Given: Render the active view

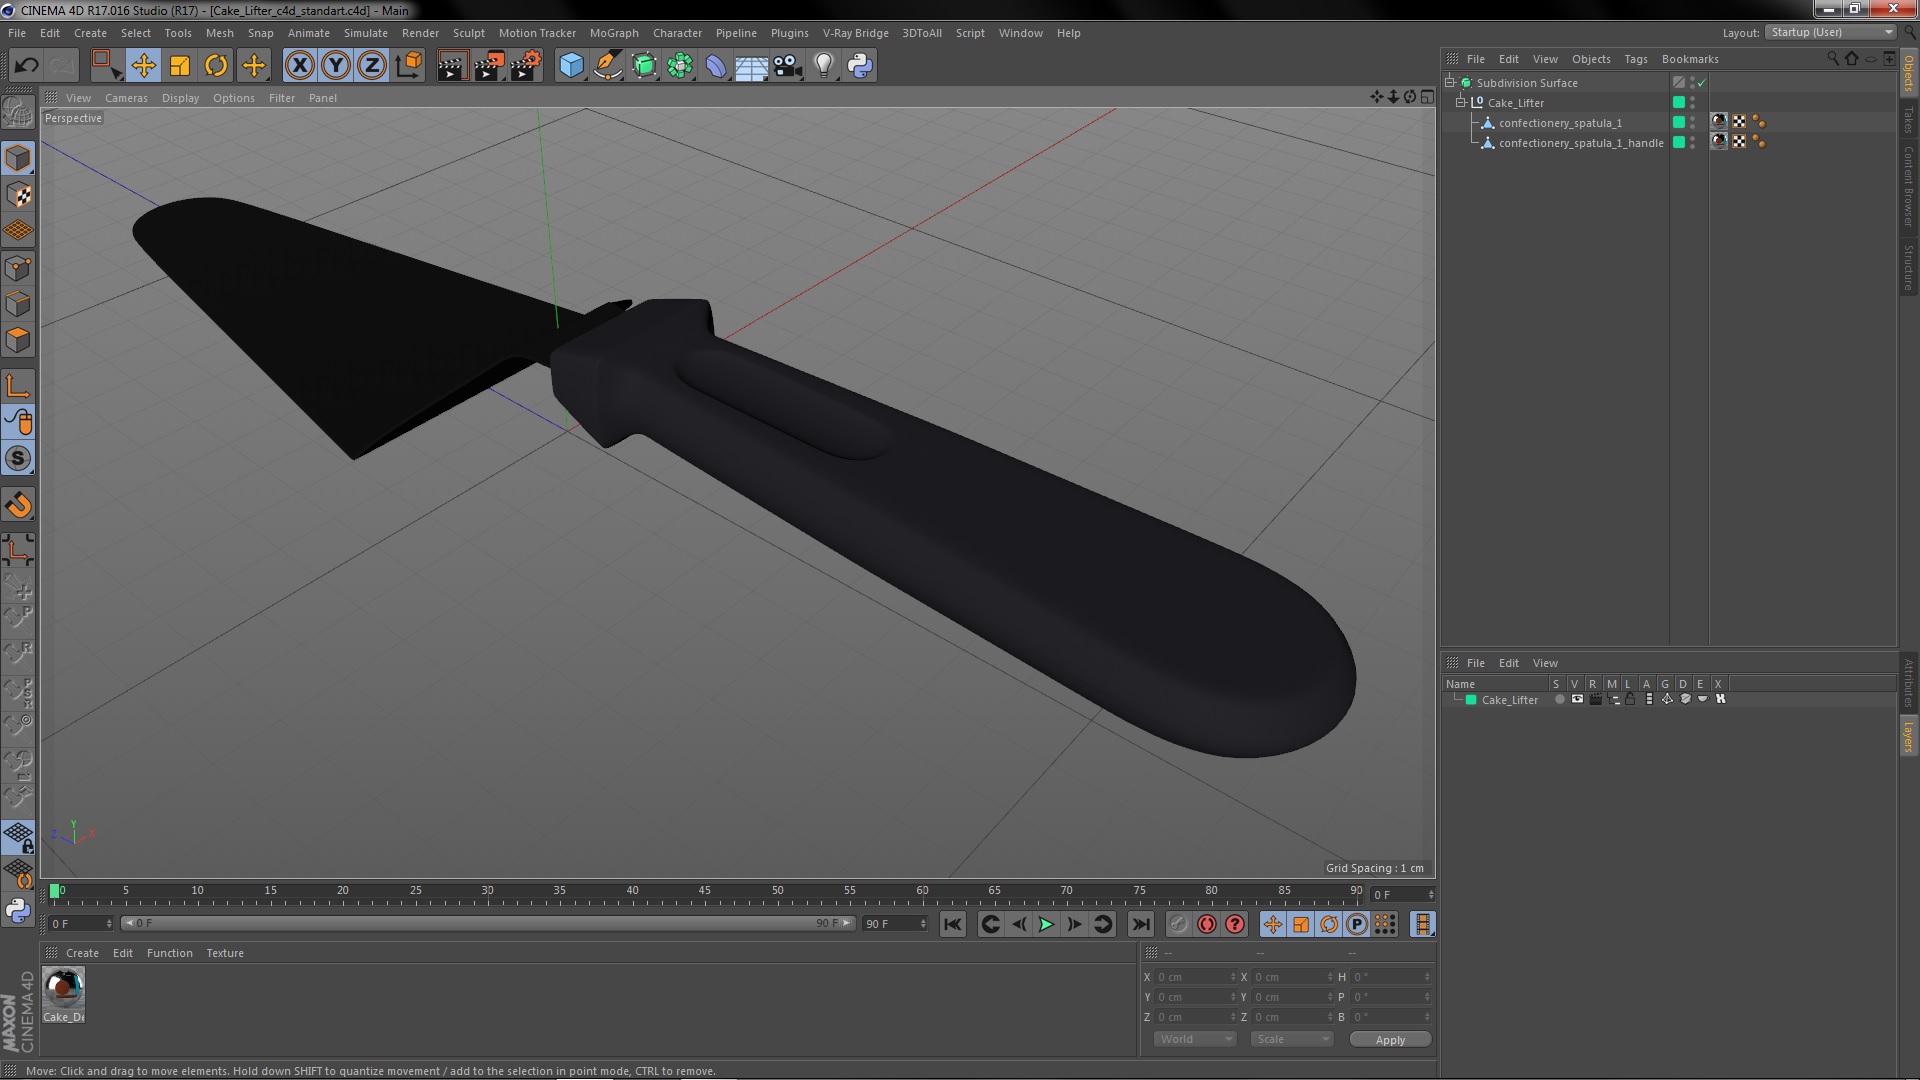Looking at the screenshot, I should tap(452, 66).
